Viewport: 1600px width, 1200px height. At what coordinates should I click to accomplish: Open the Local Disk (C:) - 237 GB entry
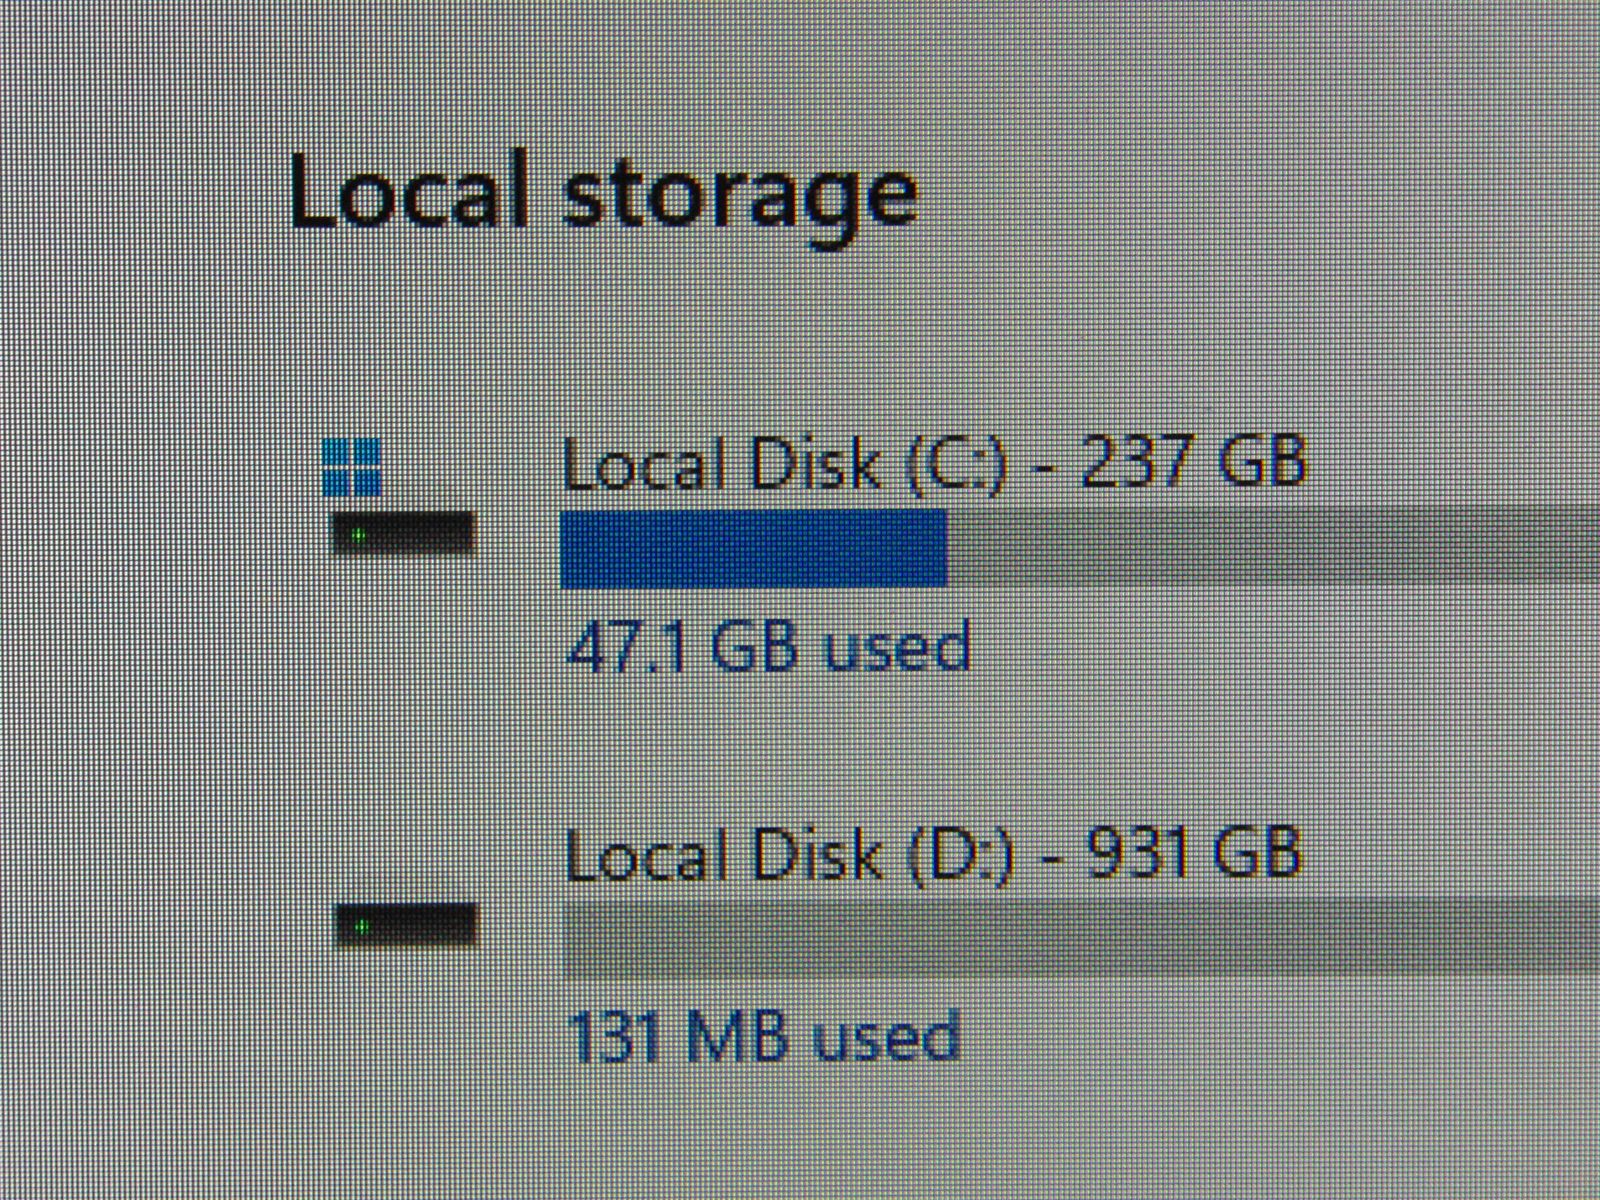[934, 465]
